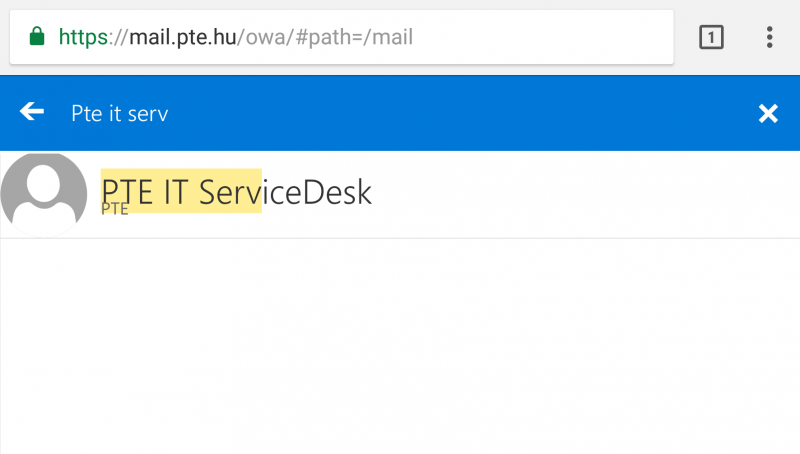Tap the 'iceDesk' unhighlighted end of the name
The height and width of the screenshot is (454, 800).
317,192
